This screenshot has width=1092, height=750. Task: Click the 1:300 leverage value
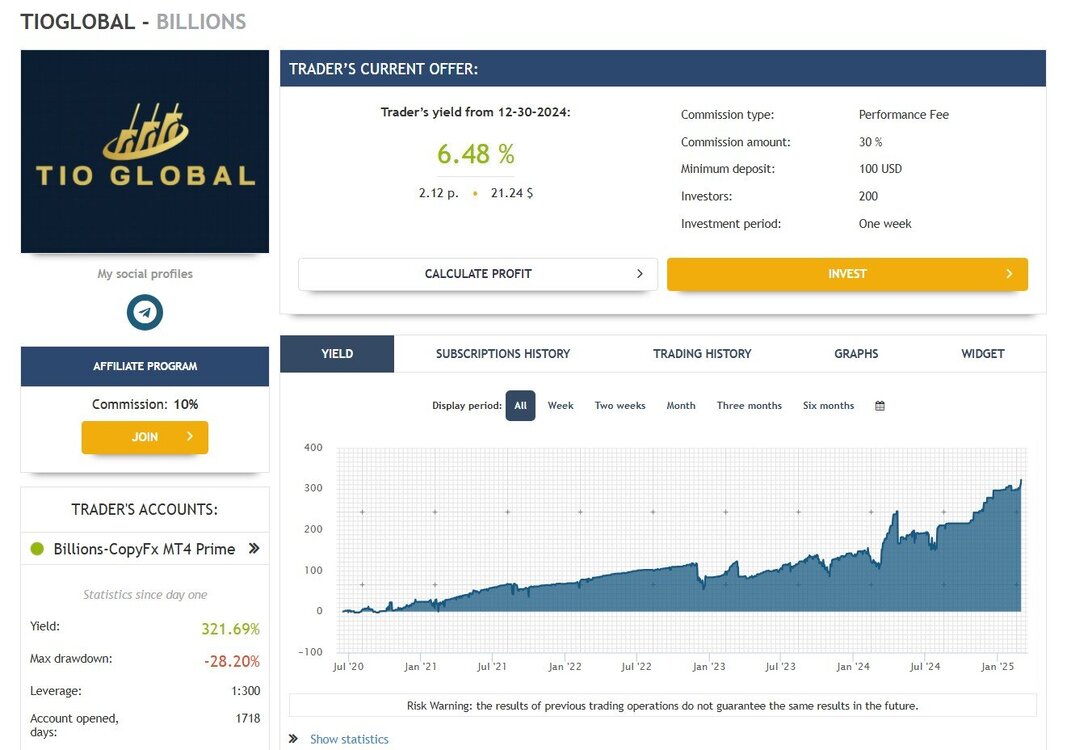246,691
